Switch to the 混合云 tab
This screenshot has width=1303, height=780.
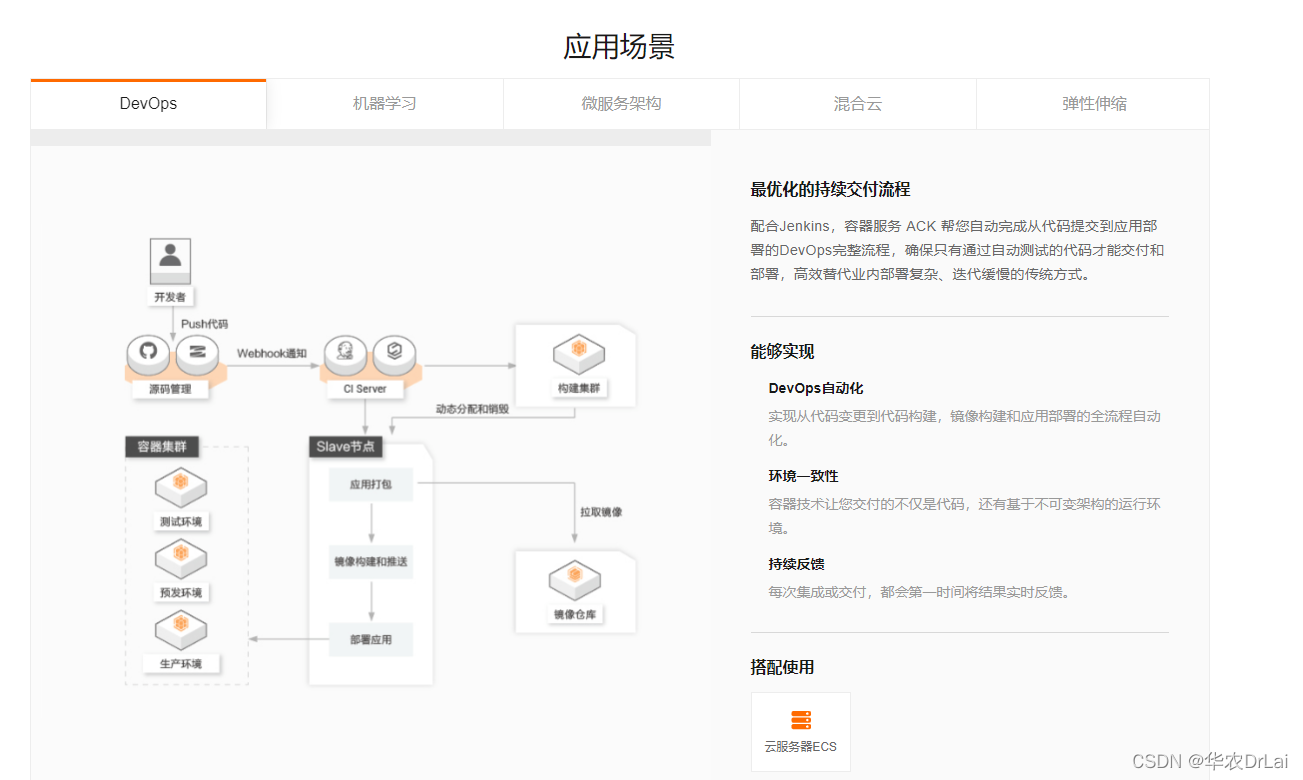click(858, 104)
